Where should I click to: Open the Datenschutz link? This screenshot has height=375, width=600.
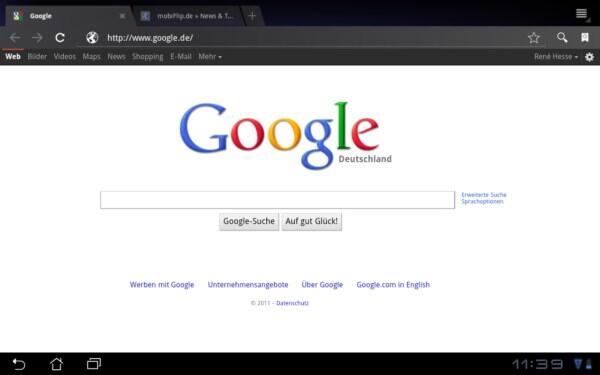coord(292,303)
